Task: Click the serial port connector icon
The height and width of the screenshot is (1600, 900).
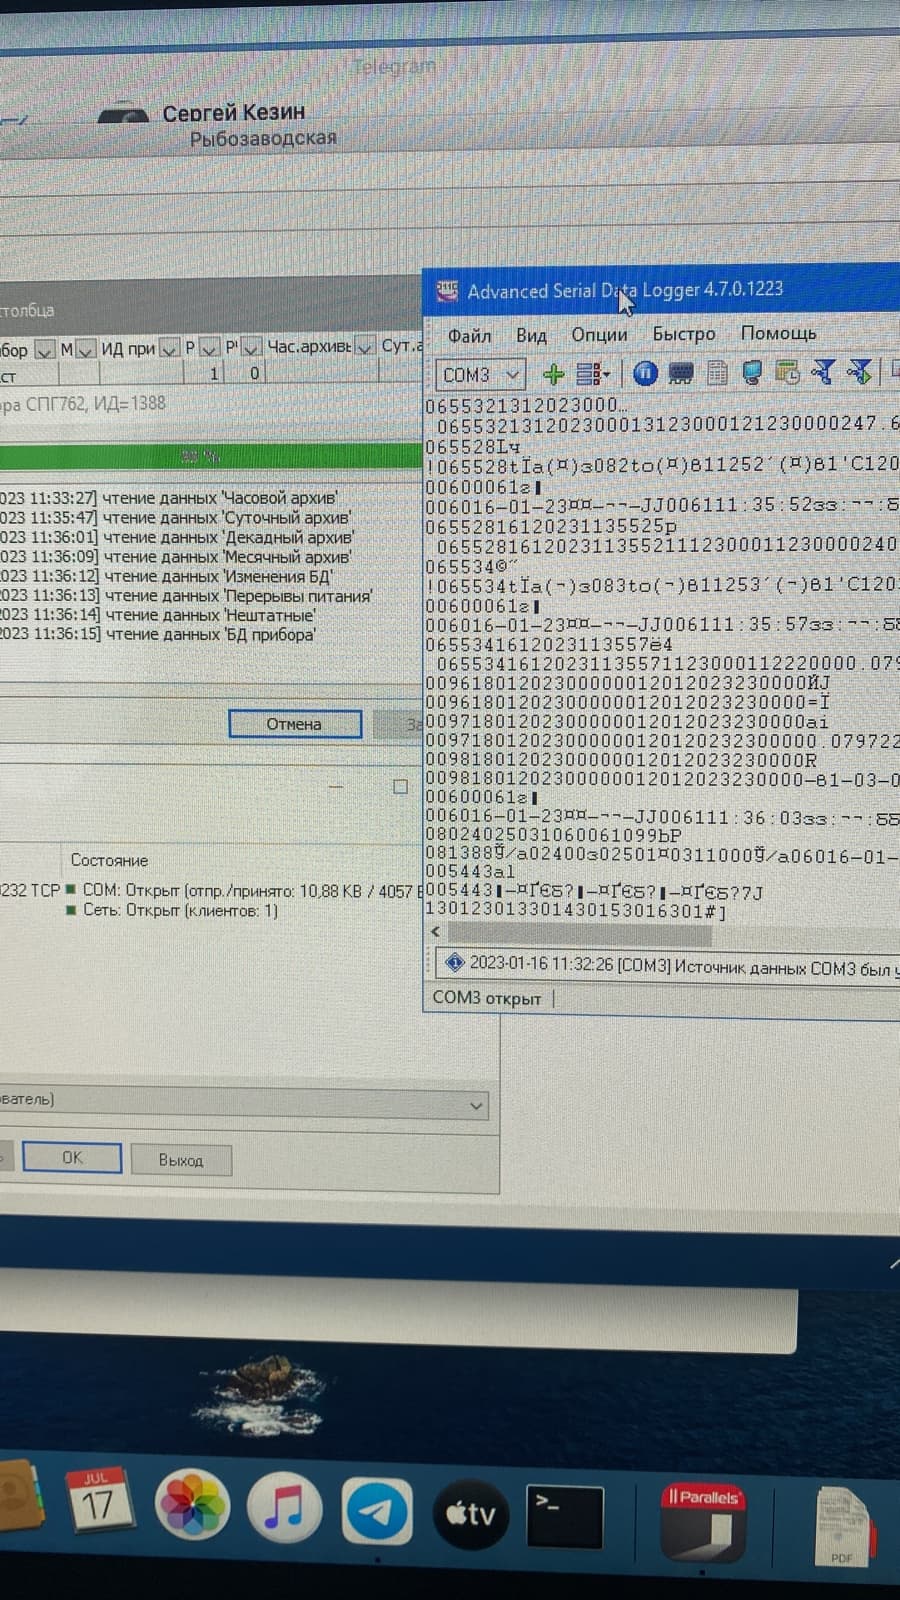Action: tap(681, 374)
